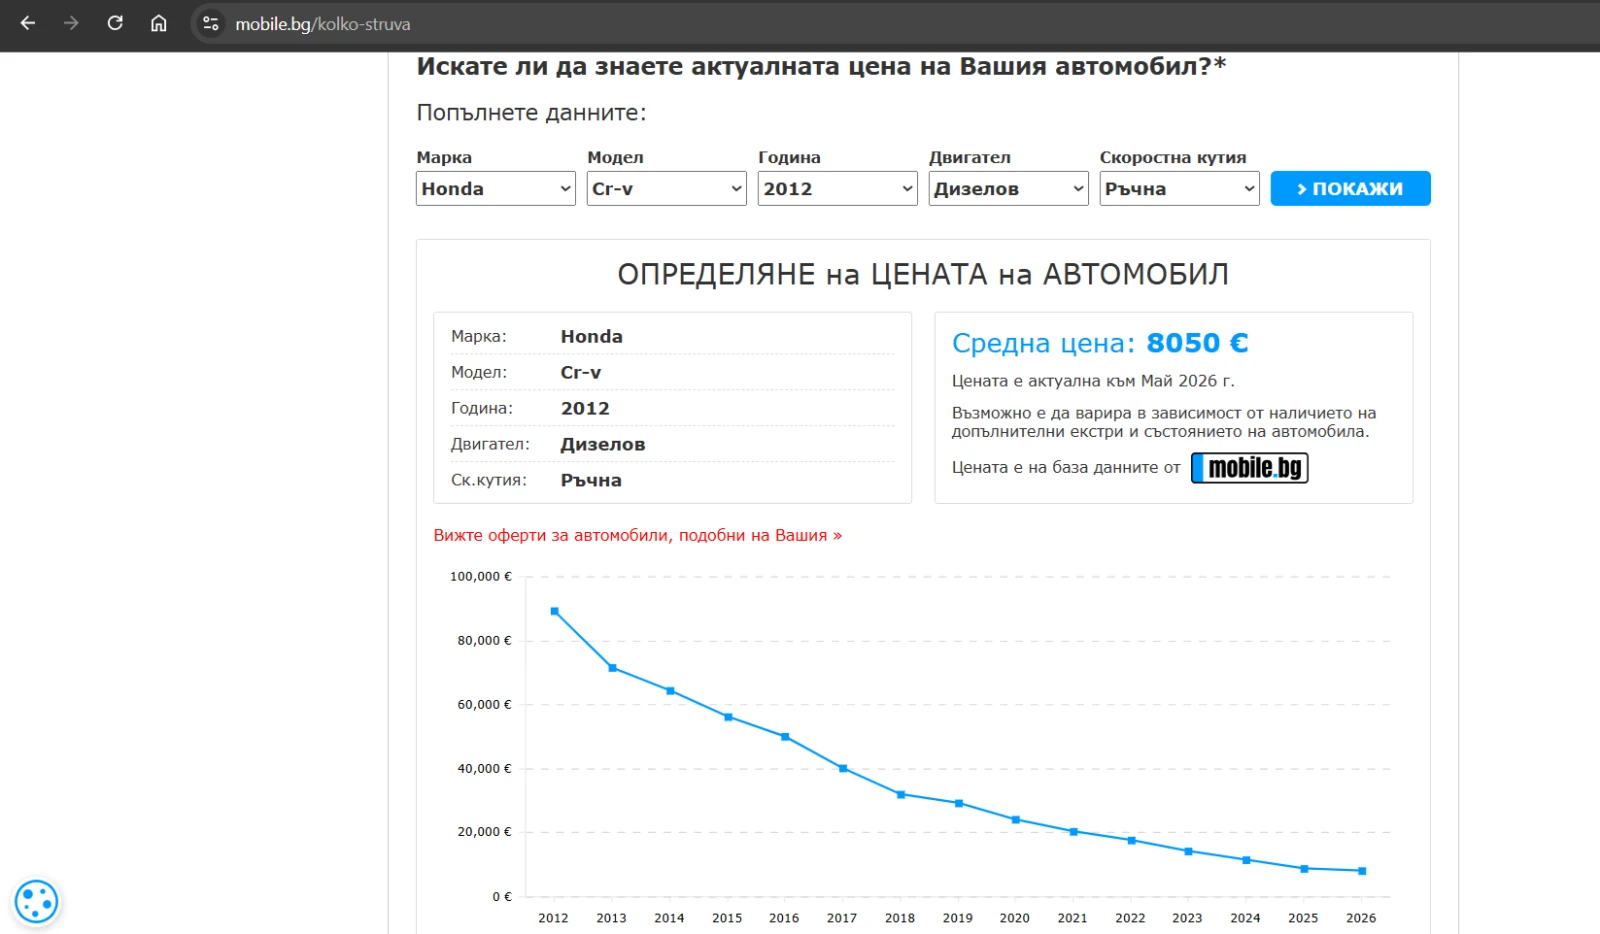This screenshot has height=934, width=1600.
Task: View site information icon in address bar
Action: (210, 24)
